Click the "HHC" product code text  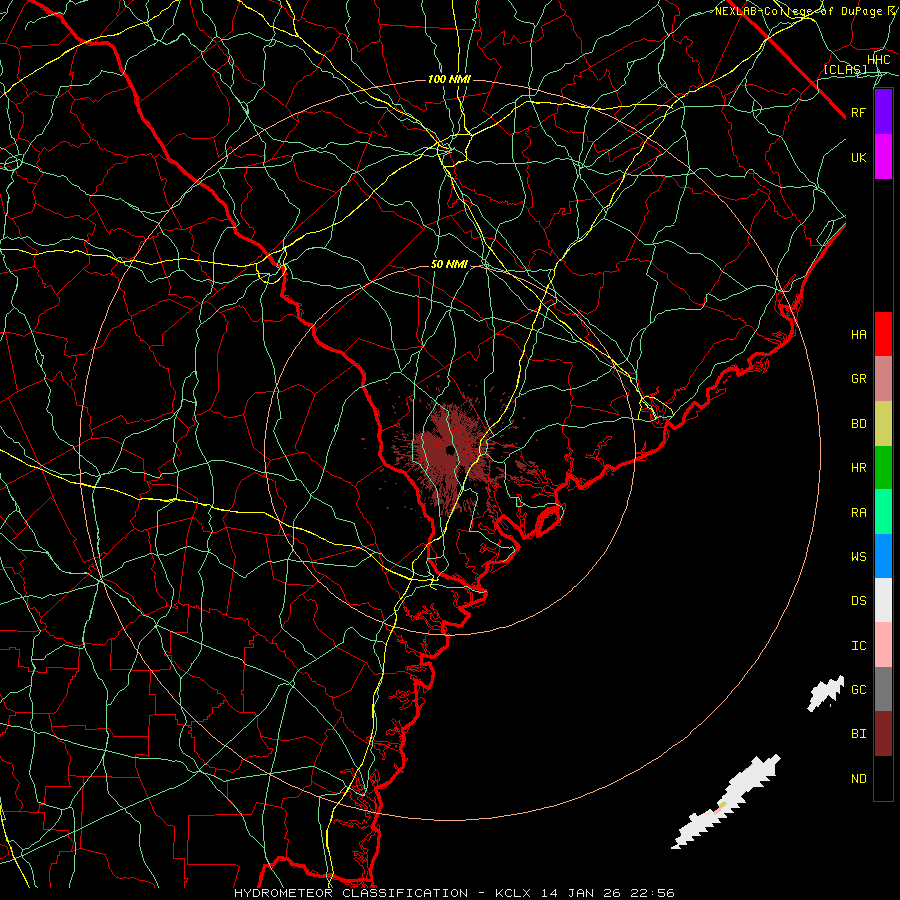878,60
